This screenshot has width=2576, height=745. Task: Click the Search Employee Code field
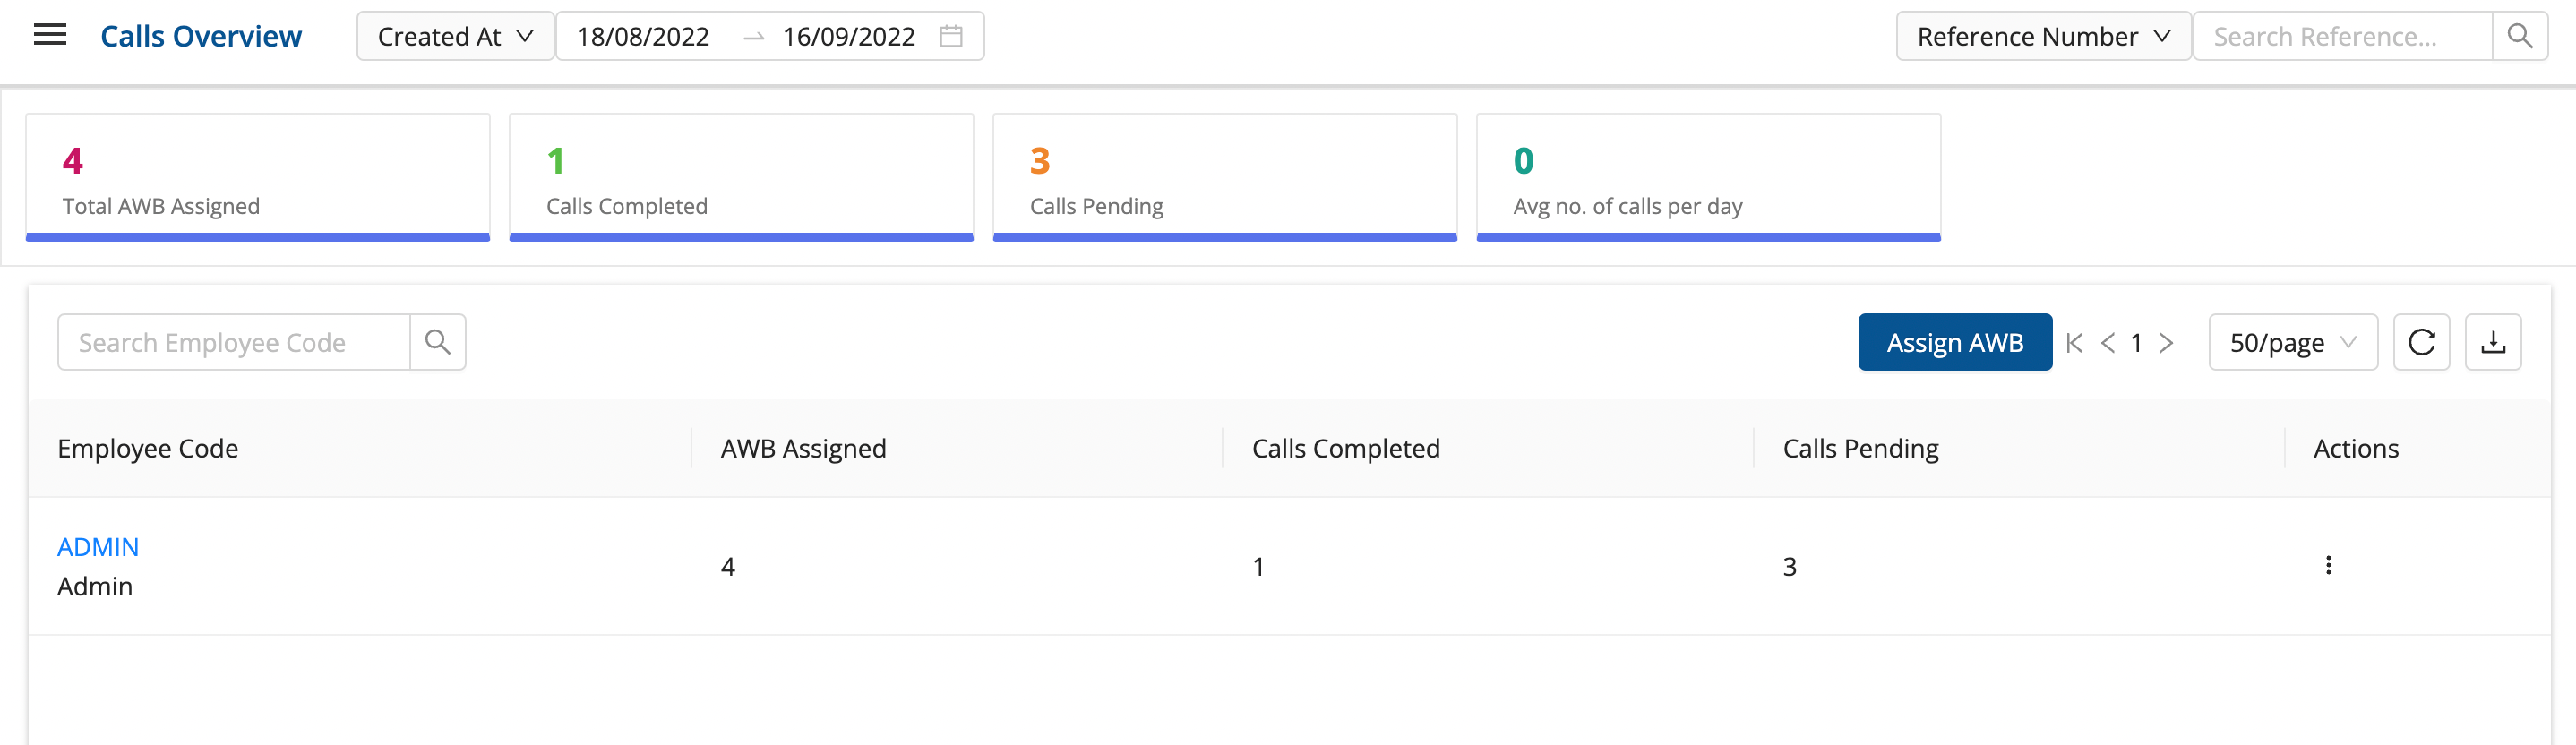point(234,342)
